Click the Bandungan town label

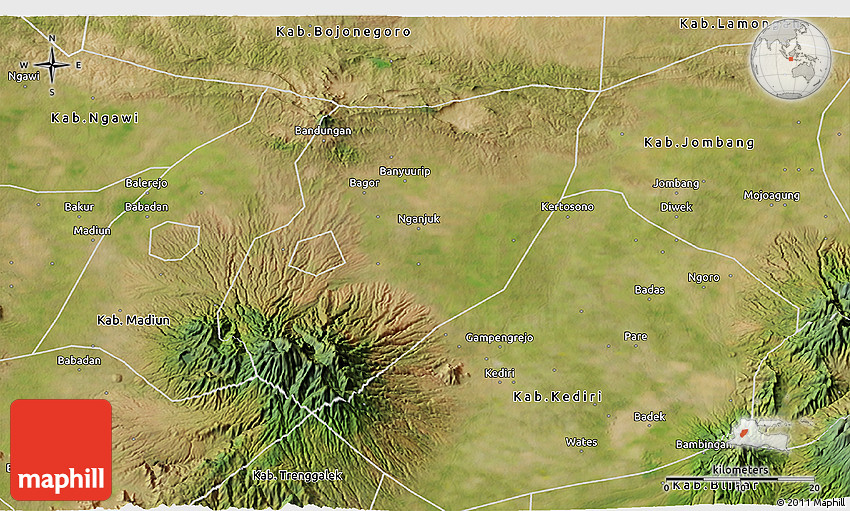(323, 131)
